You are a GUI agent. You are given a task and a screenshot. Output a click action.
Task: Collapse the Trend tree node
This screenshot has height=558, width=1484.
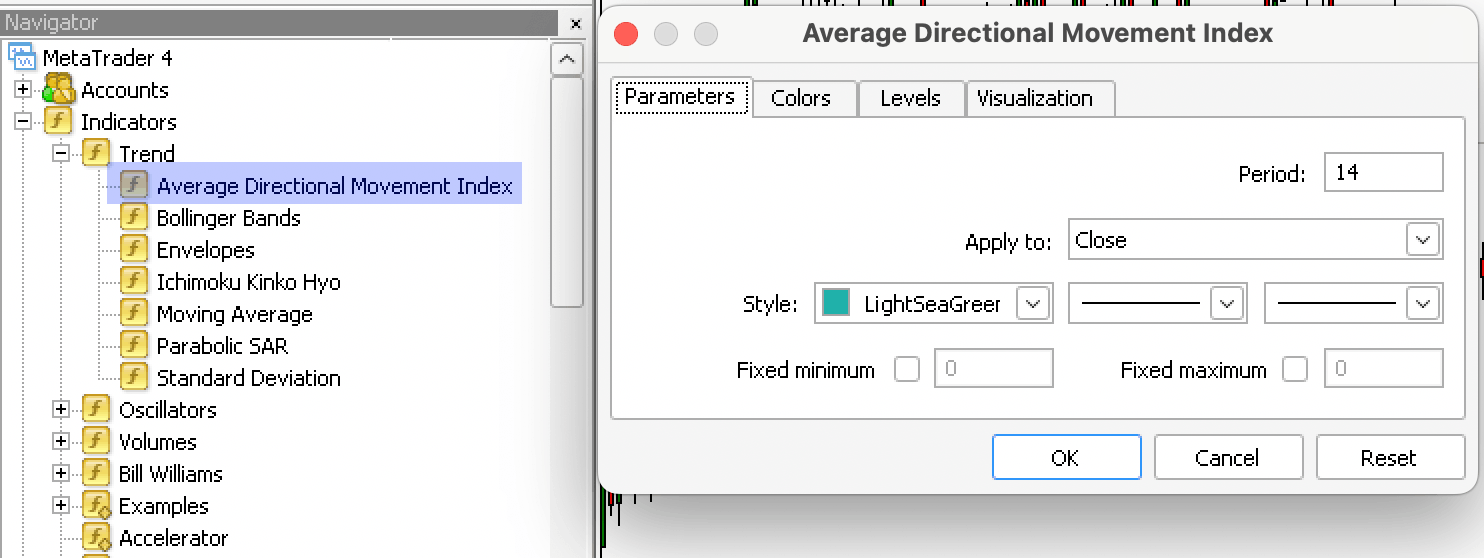(x=61, y=154)
